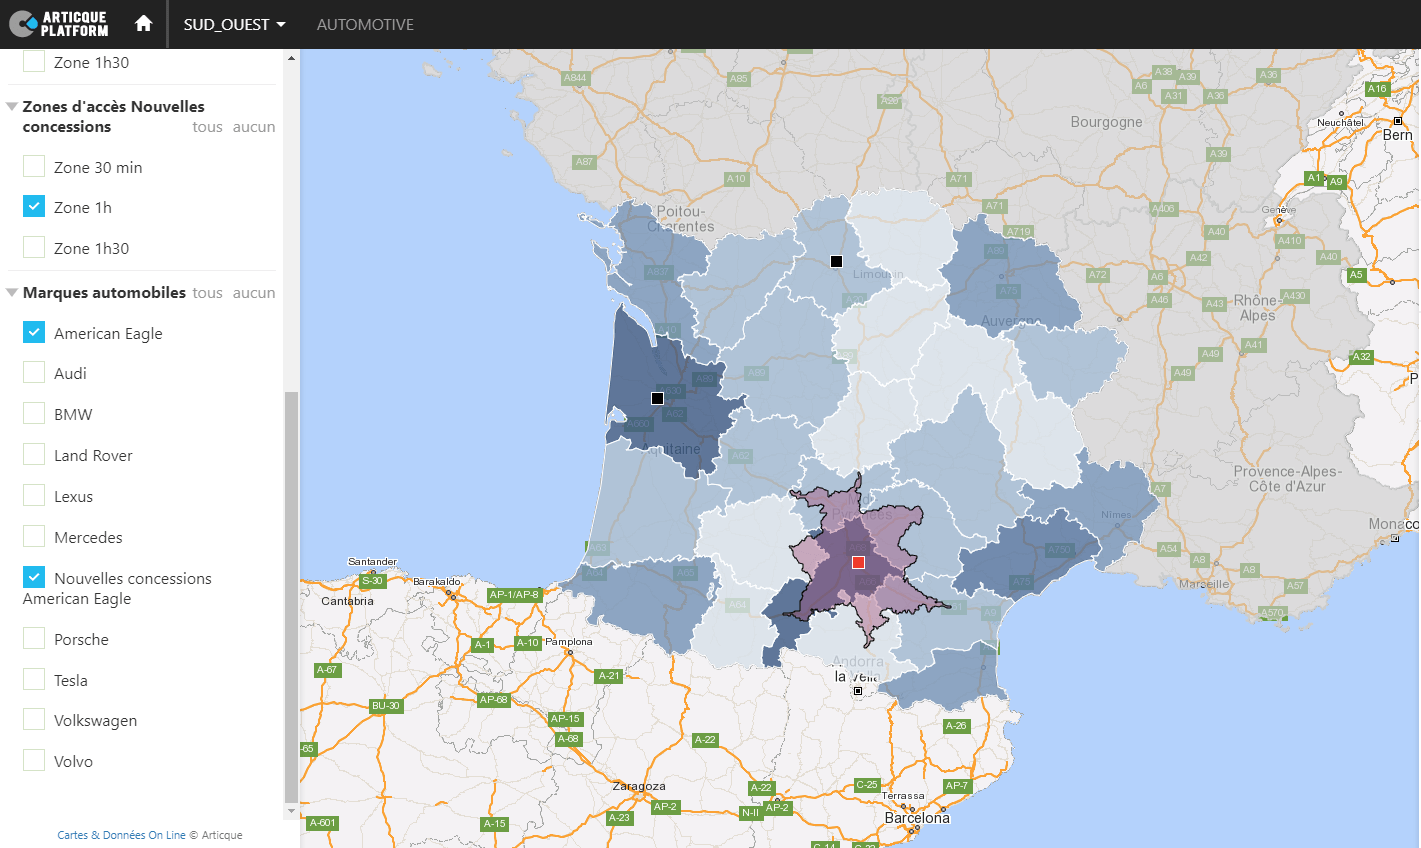The width and height of the screenshot is (1421, 848).
Task: Enable Zone 1h30 under Nouvelles concessions
Action: [x=34, y=247]
